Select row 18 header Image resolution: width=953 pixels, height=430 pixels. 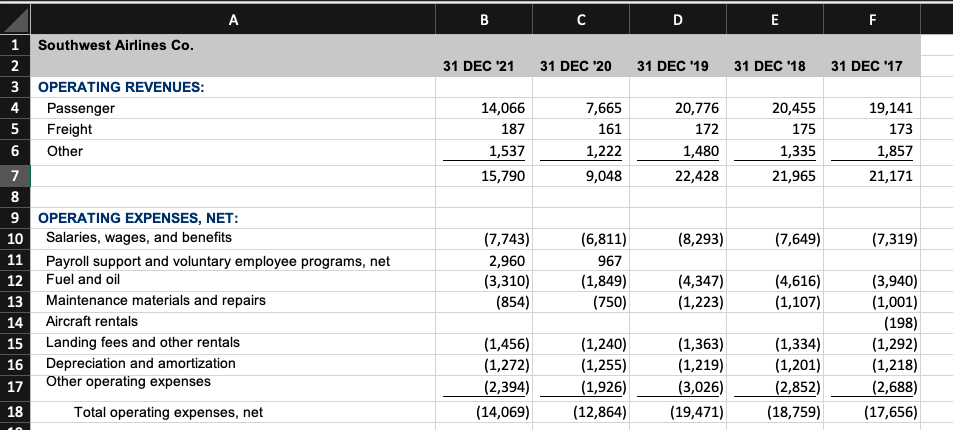tap(15, 412)
